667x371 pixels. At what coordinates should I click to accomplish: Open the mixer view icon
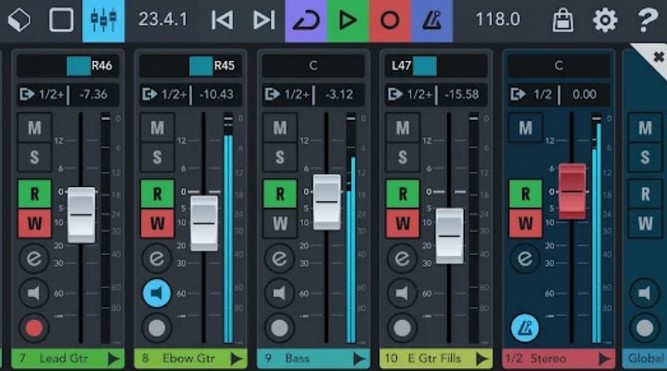[x=103, y=20]
